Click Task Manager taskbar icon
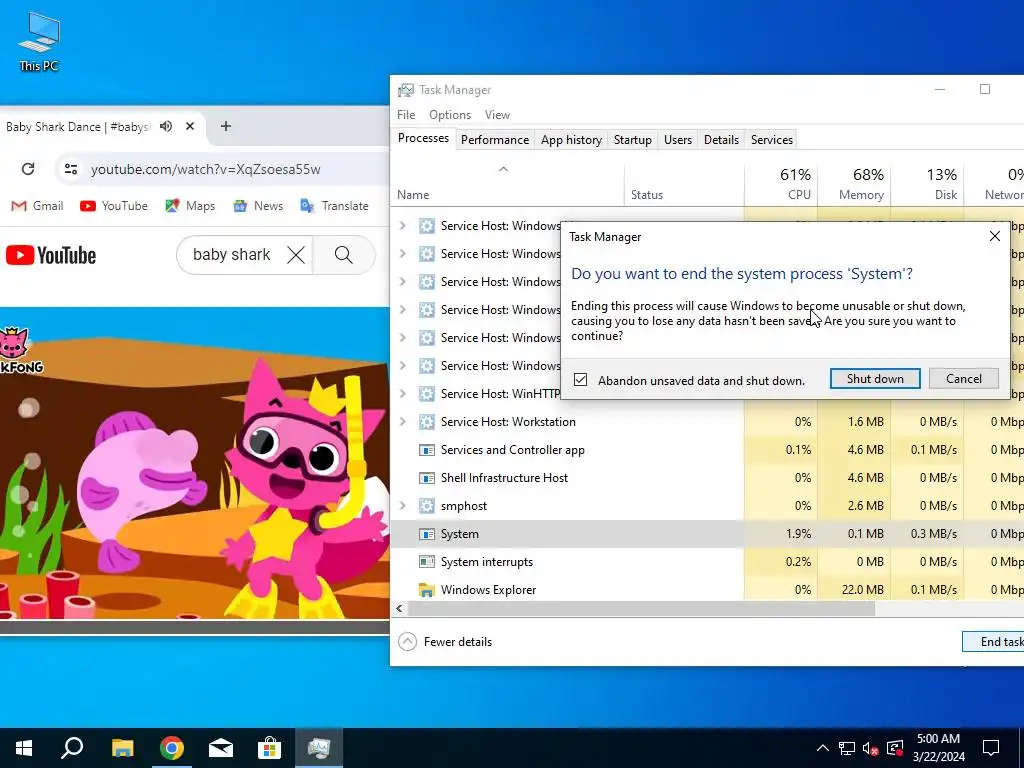Image resolution: width=1024 pixels, height=768 pixels. [x=319, y=748]
